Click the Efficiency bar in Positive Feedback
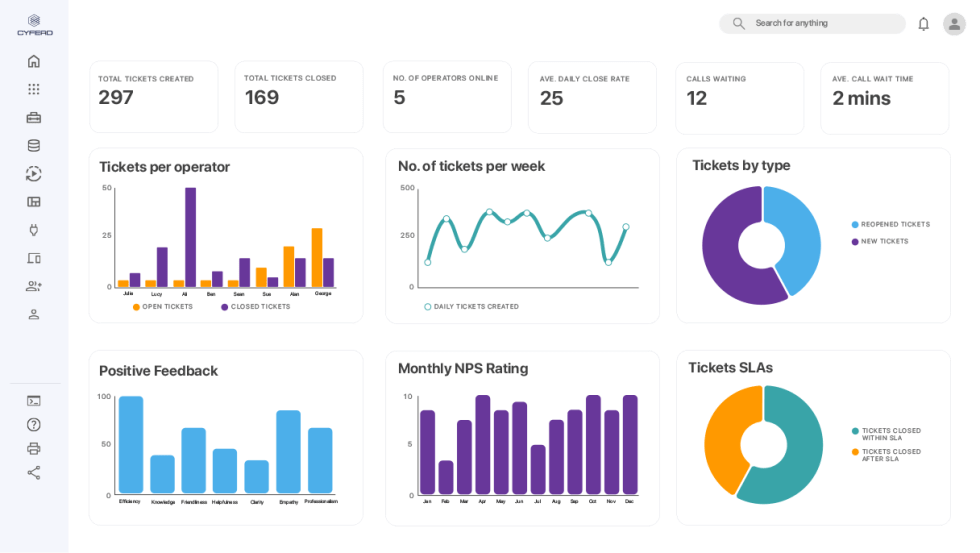The height and width of the screenshot is (553, 980). coord(131,445)
